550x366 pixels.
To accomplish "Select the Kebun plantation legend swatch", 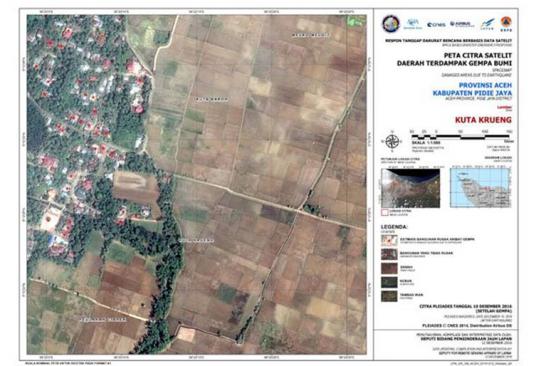I will (x=389, y=282).
